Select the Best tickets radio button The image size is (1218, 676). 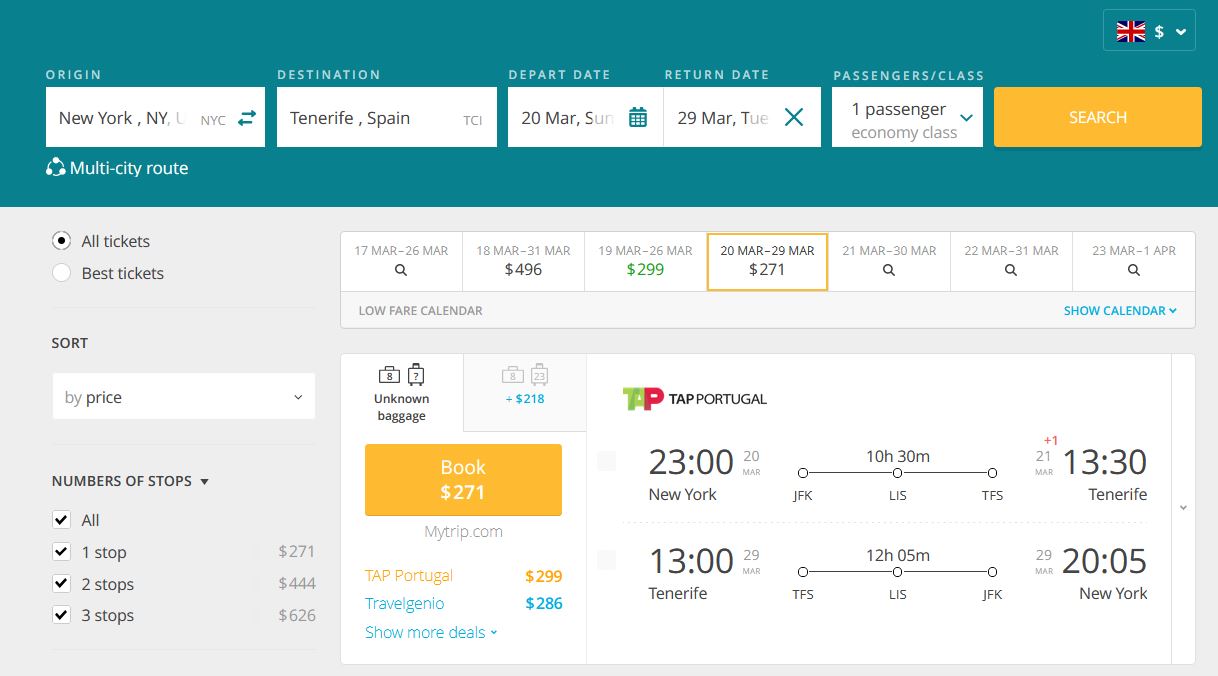click(62, 273)
